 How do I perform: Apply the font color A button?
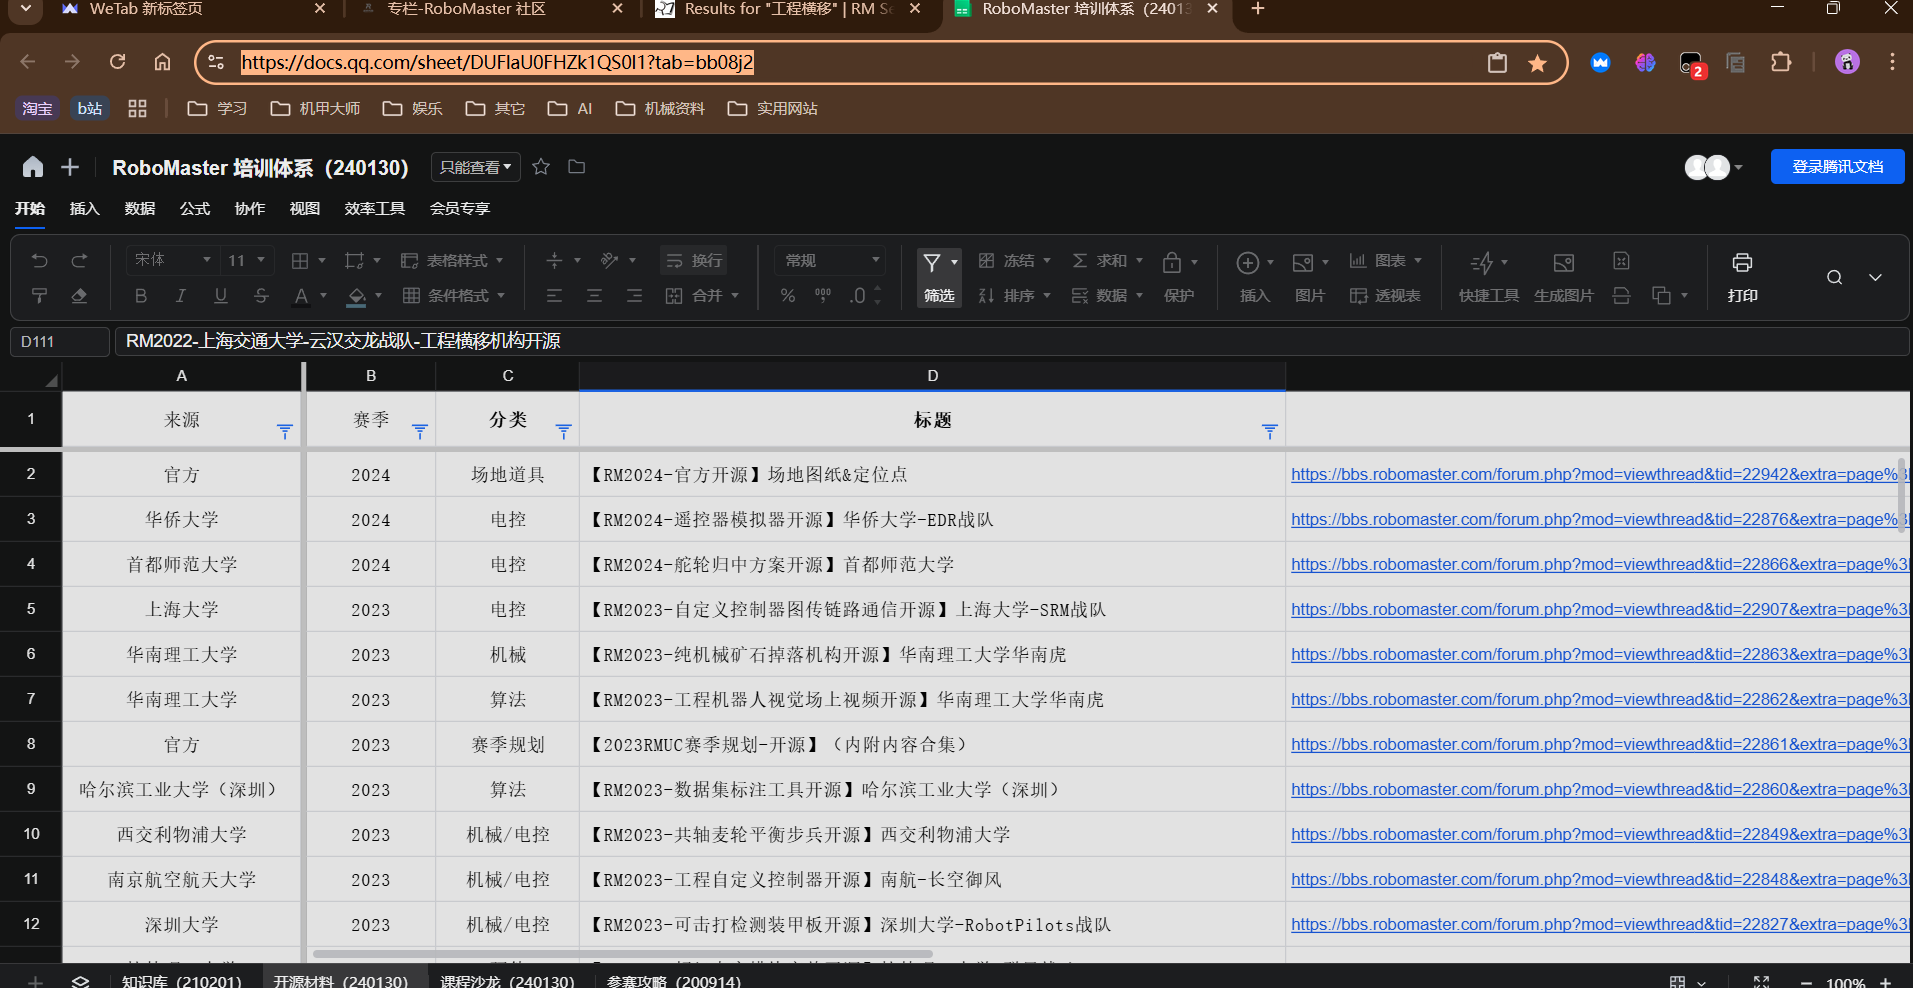point(301,296)
